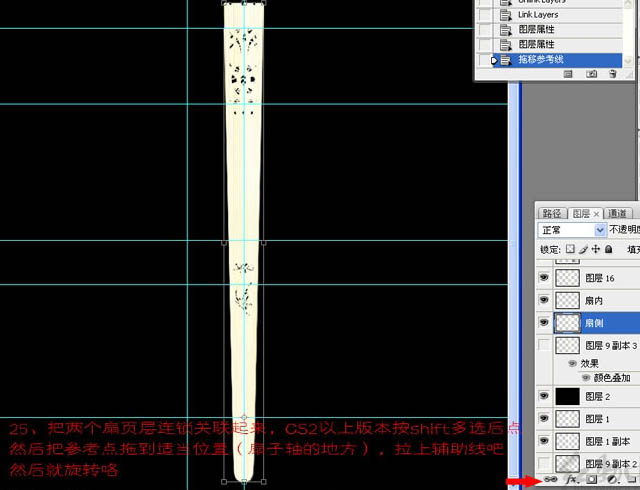Viewport: 640px width, 490px height.
Task: Show layer 图层 9 副本 2 visibility box
Action: click(544, 463)
